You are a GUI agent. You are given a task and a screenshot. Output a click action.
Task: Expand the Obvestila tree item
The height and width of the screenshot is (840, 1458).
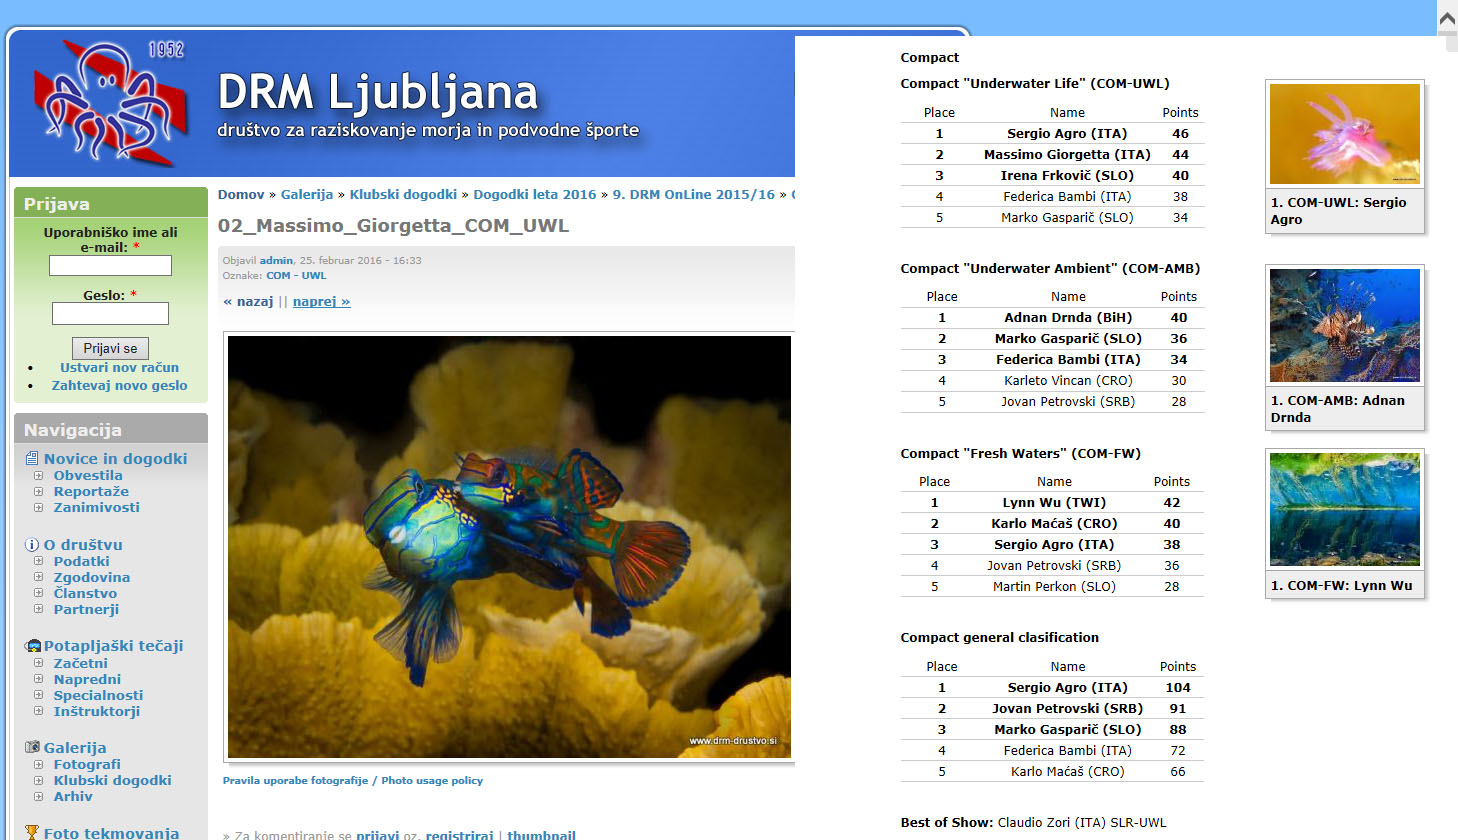[x=39, y=476]
